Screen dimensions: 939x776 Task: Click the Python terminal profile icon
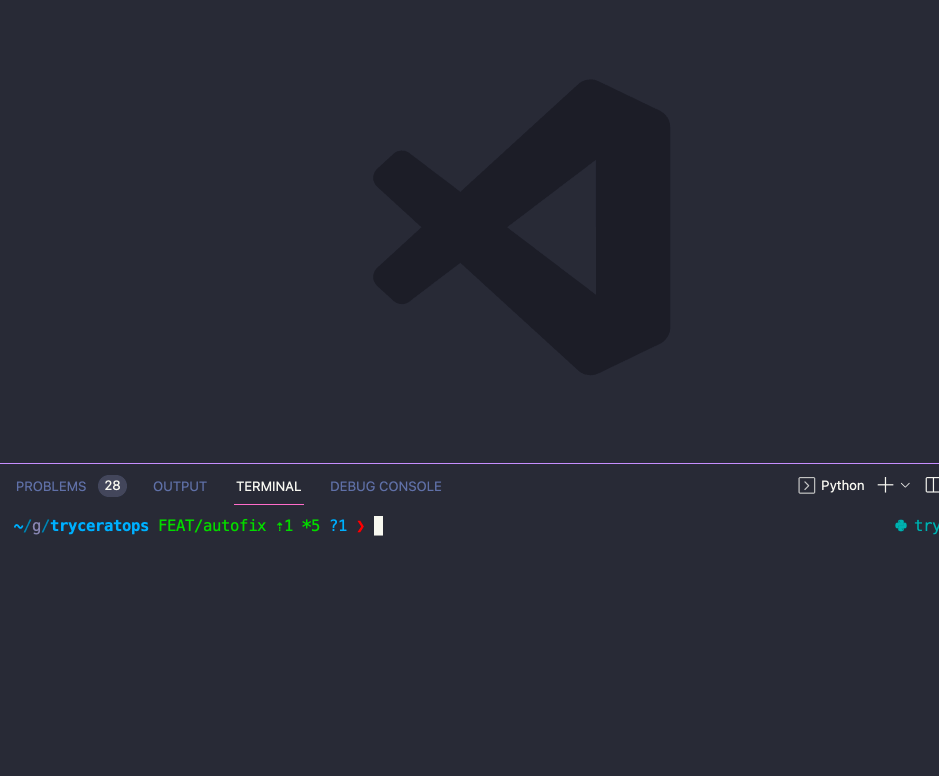click(x=806, y=486)
